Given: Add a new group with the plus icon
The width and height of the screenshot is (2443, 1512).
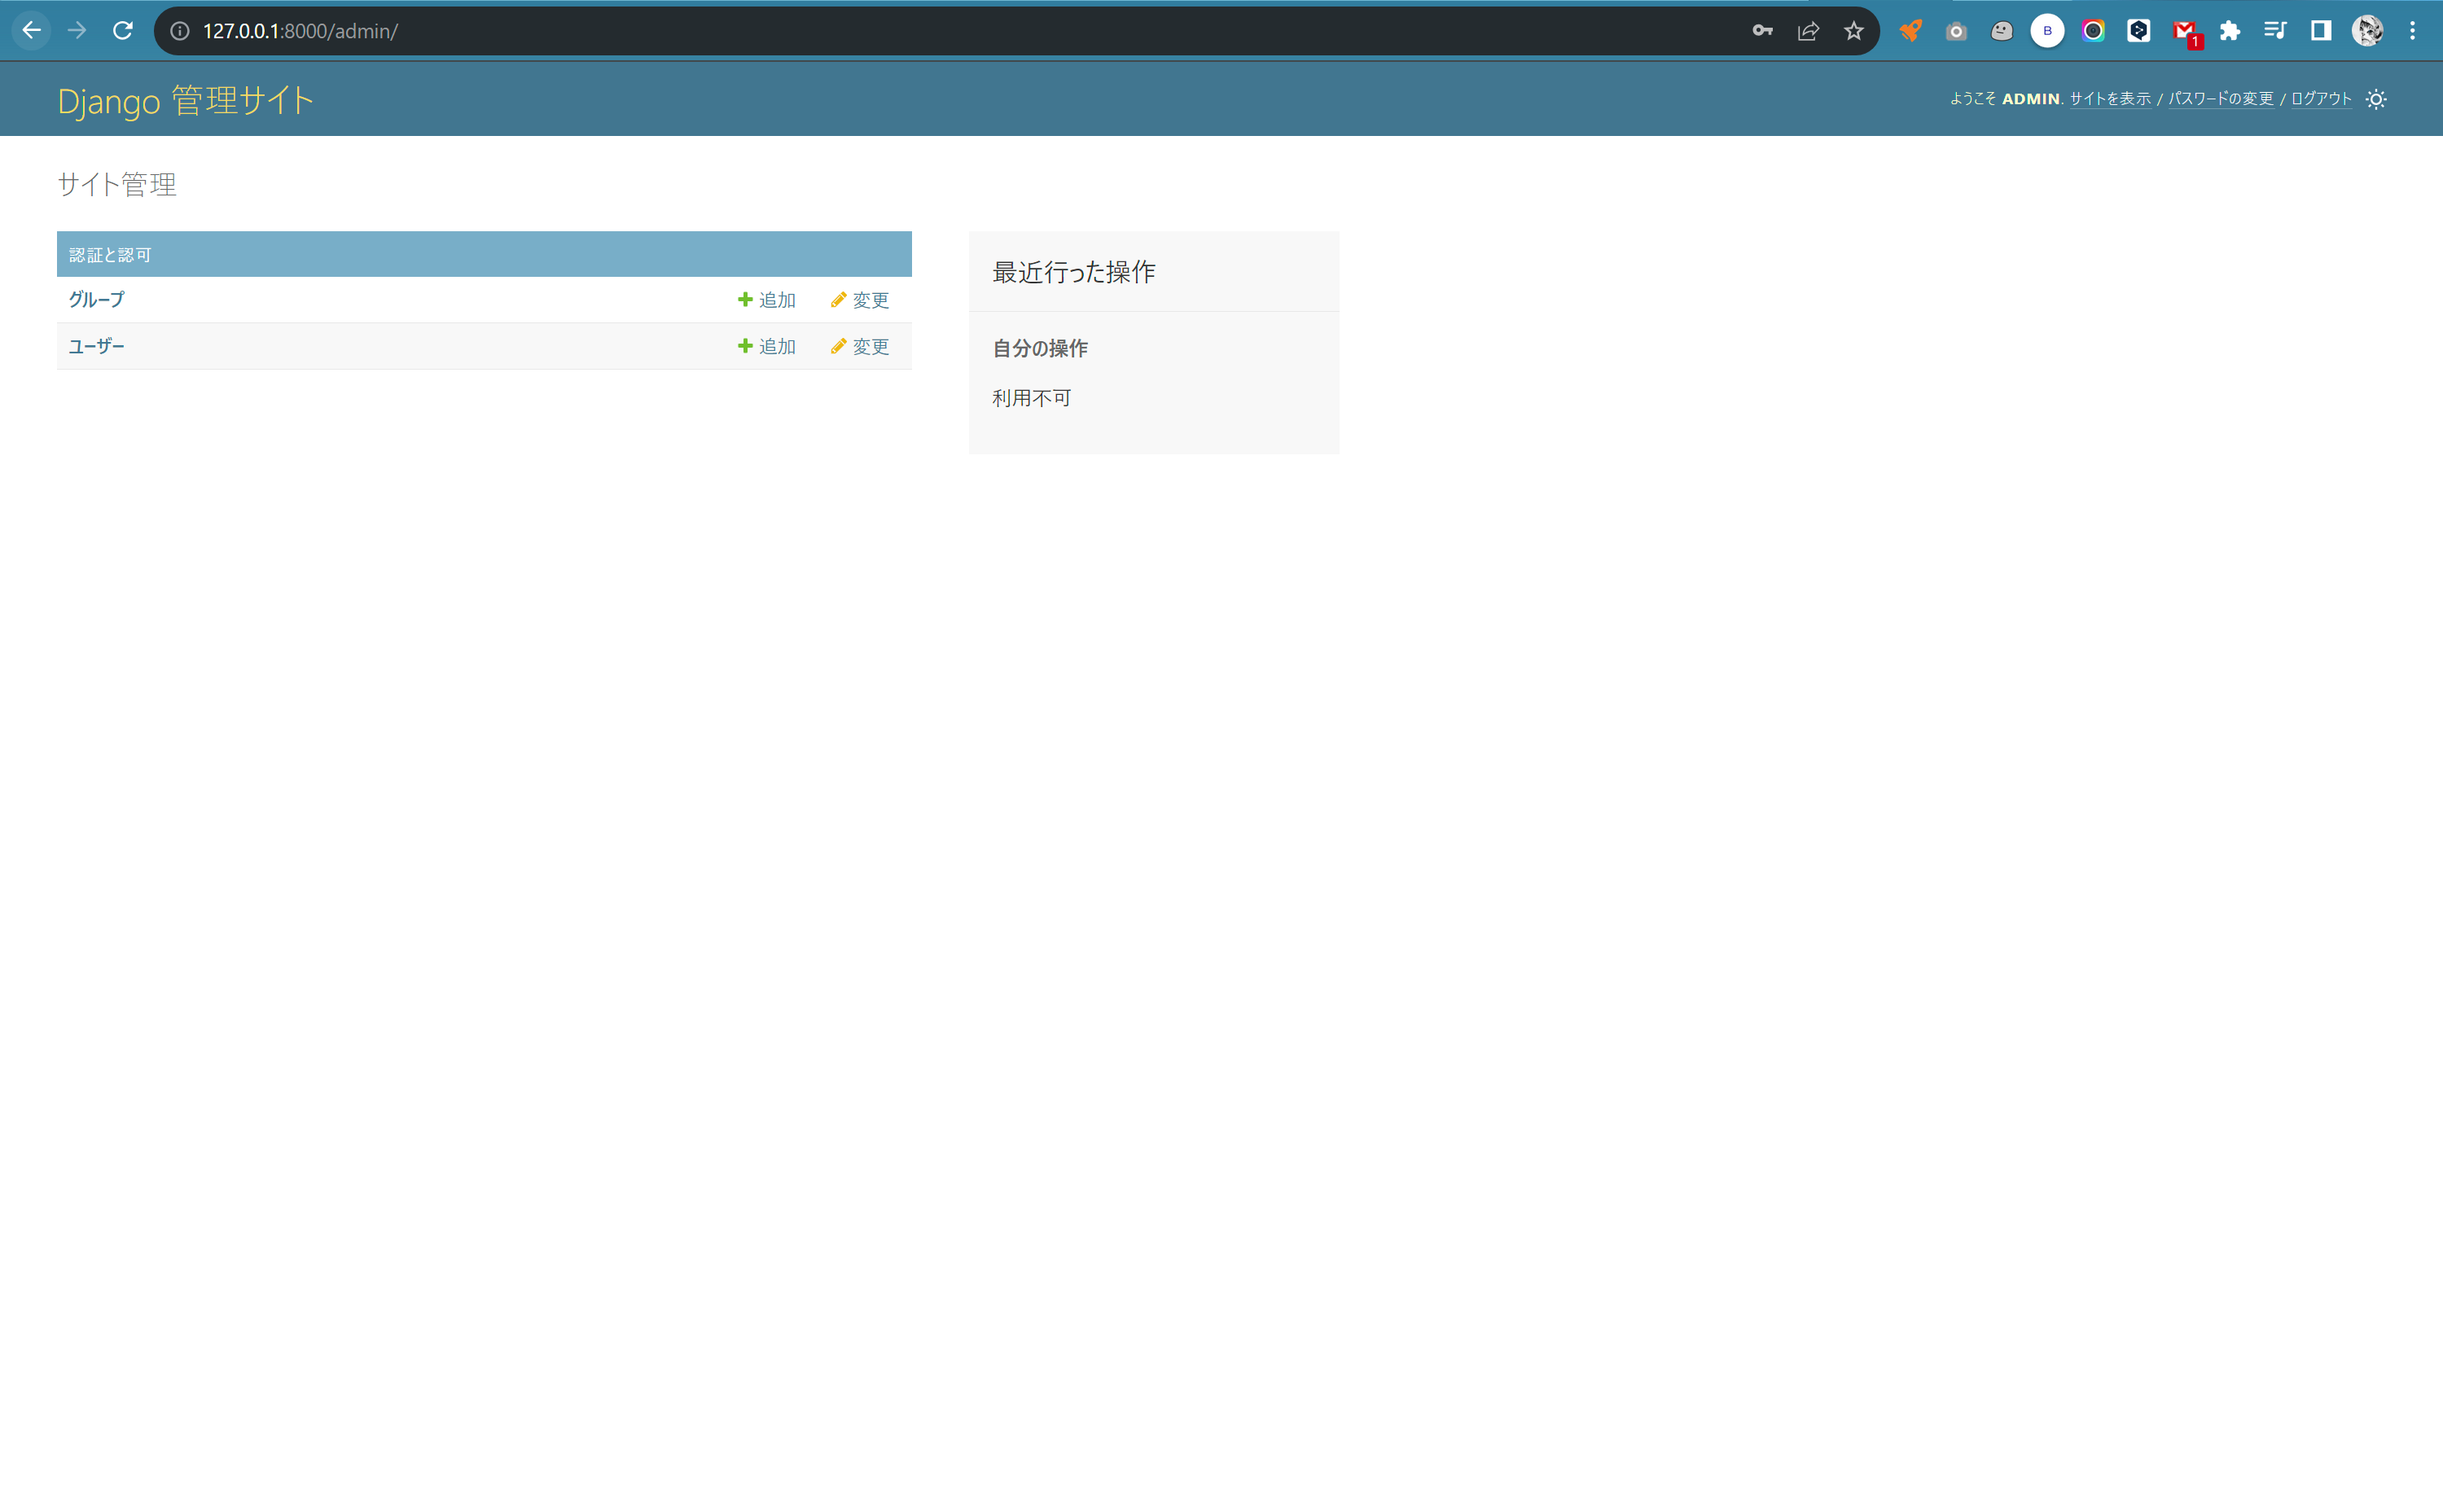Looking at the screenshot, I should pyautogui.click(x=746, y=299).
